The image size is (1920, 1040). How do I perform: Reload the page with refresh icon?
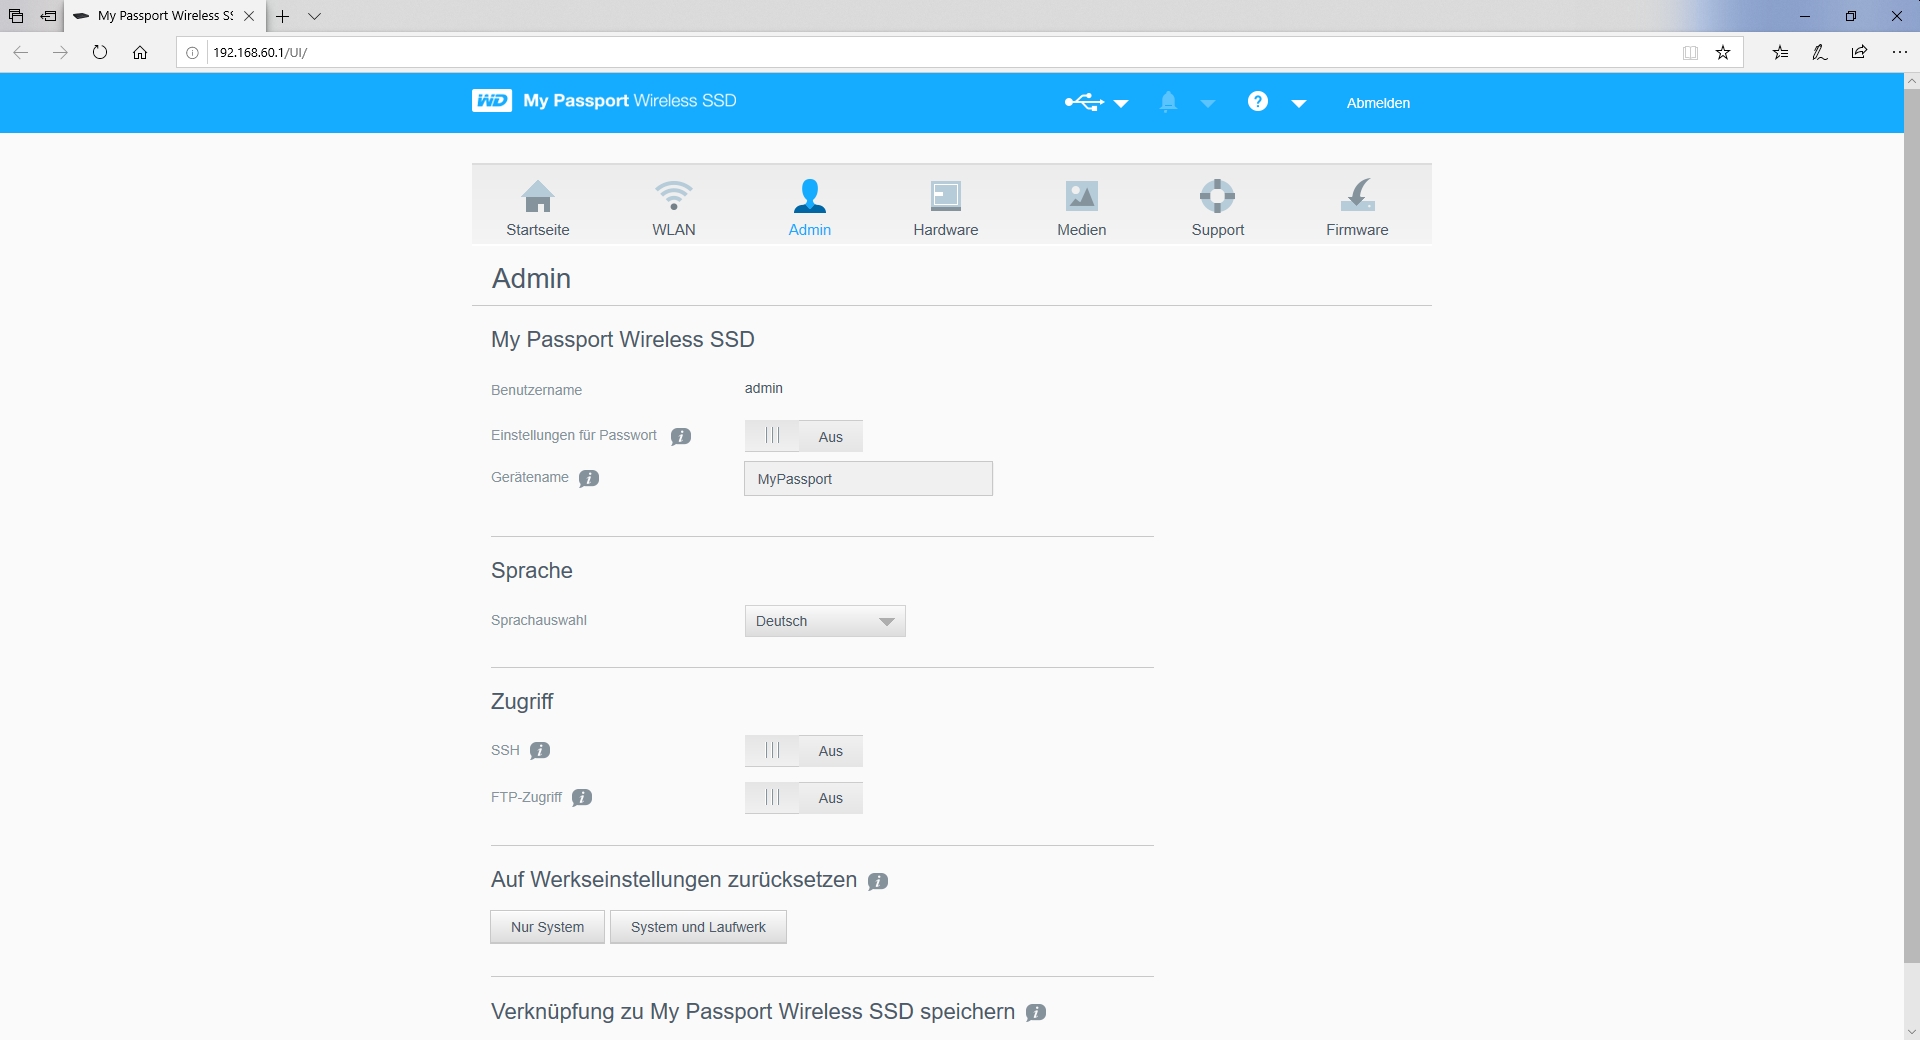(x=100, y=52)
